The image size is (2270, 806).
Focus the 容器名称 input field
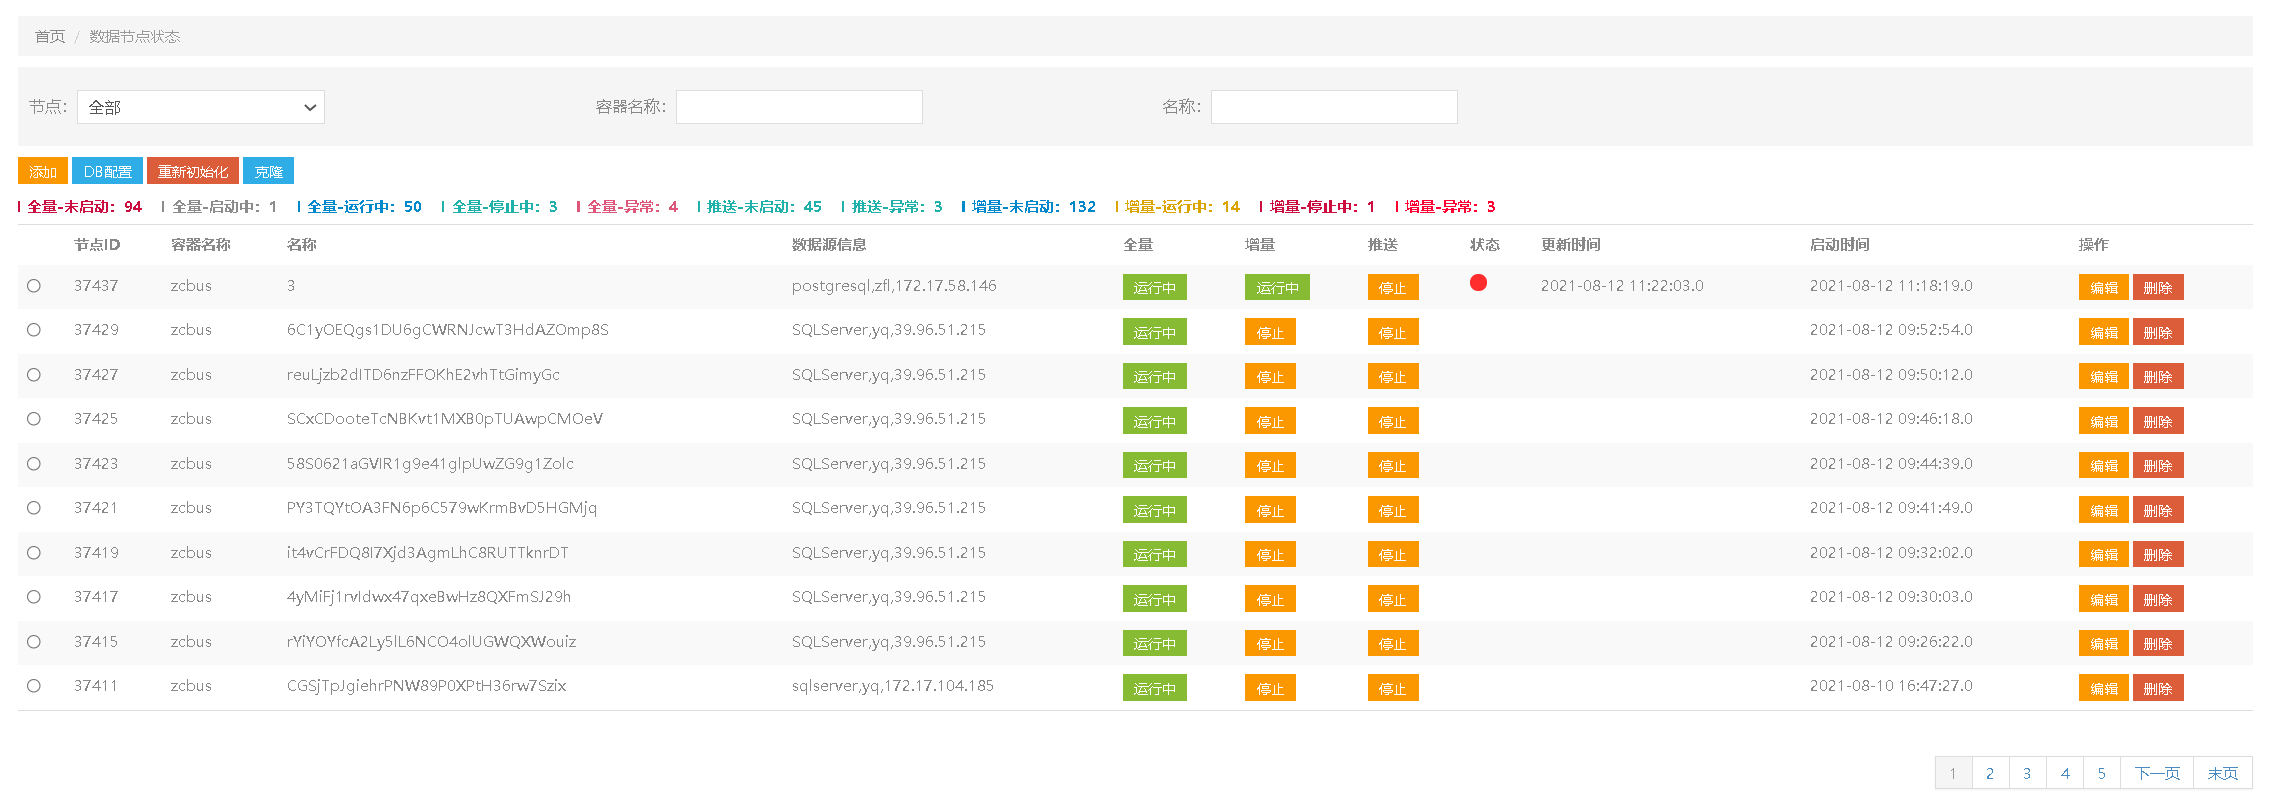pyautogui.click(x=799, y=107)
